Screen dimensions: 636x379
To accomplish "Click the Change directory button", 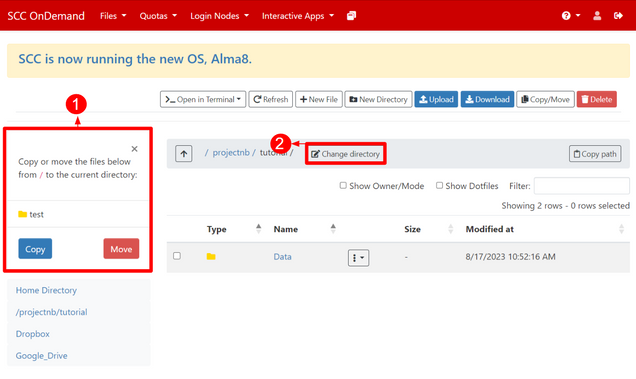I will pos(346,154).
